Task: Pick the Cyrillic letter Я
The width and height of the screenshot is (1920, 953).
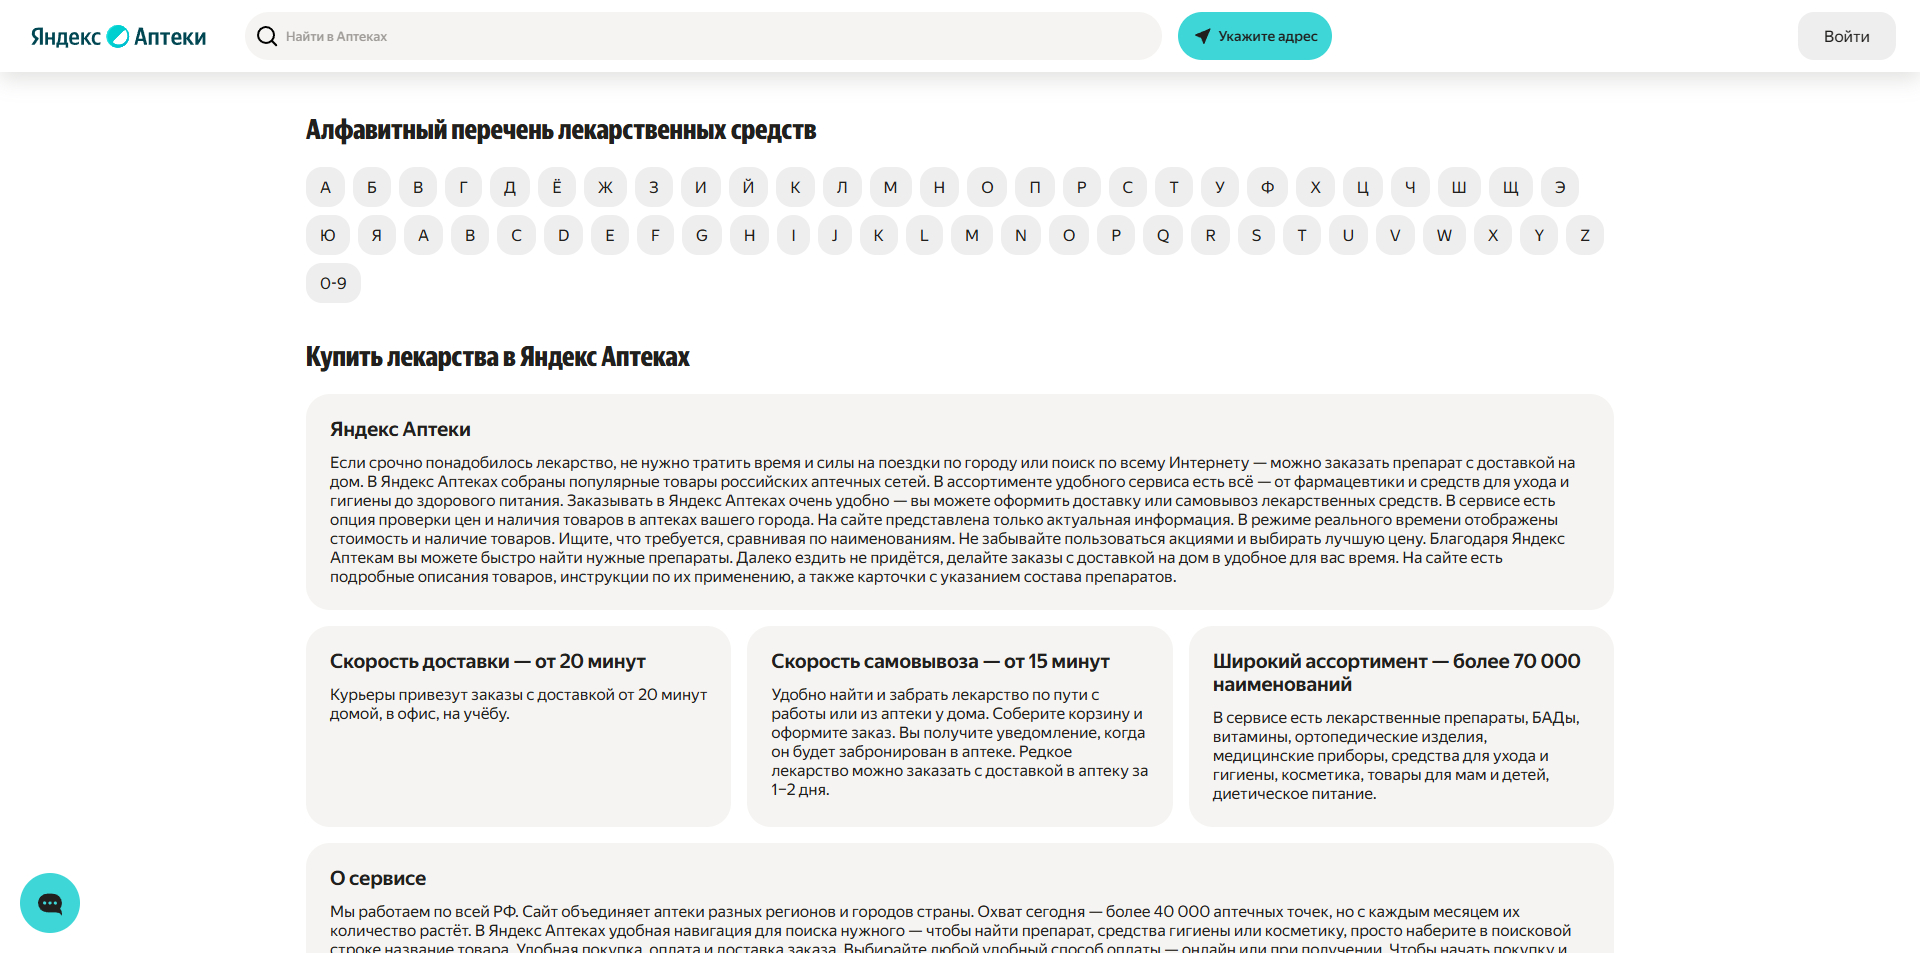Action: tap(377, 235)
